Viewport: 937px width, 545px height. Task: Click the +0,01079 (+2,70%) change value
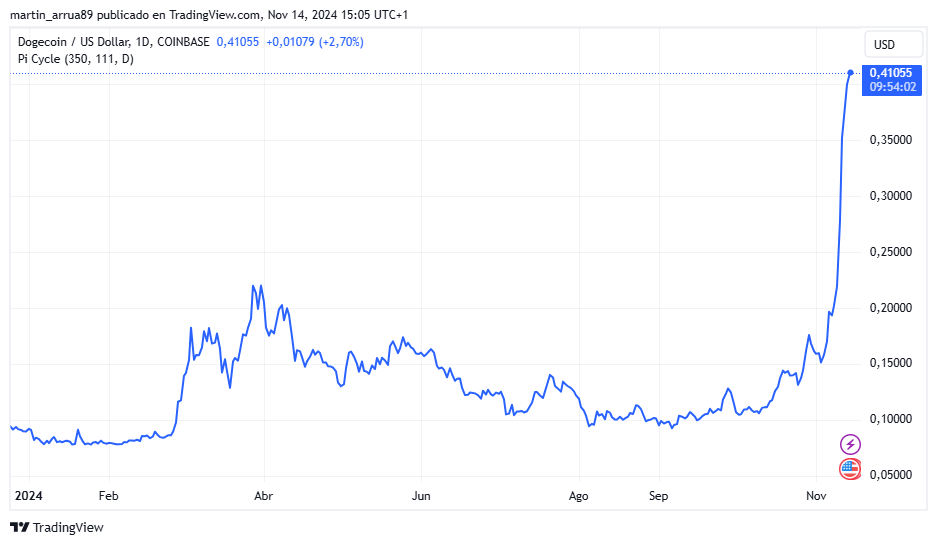315,42
